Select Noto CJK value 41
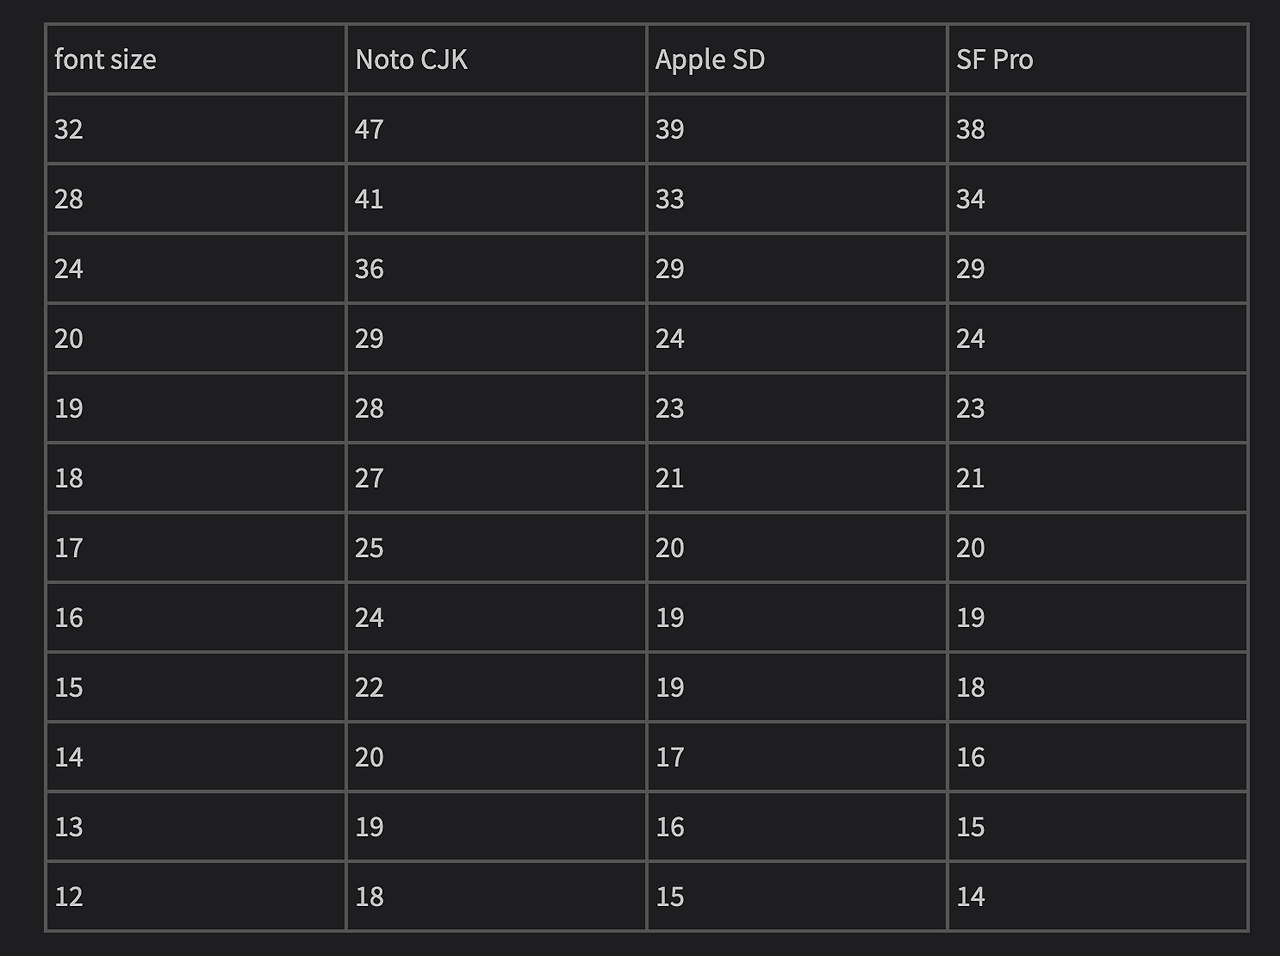The height and width of the screenshot is (956, 1280). coord(496,199)
